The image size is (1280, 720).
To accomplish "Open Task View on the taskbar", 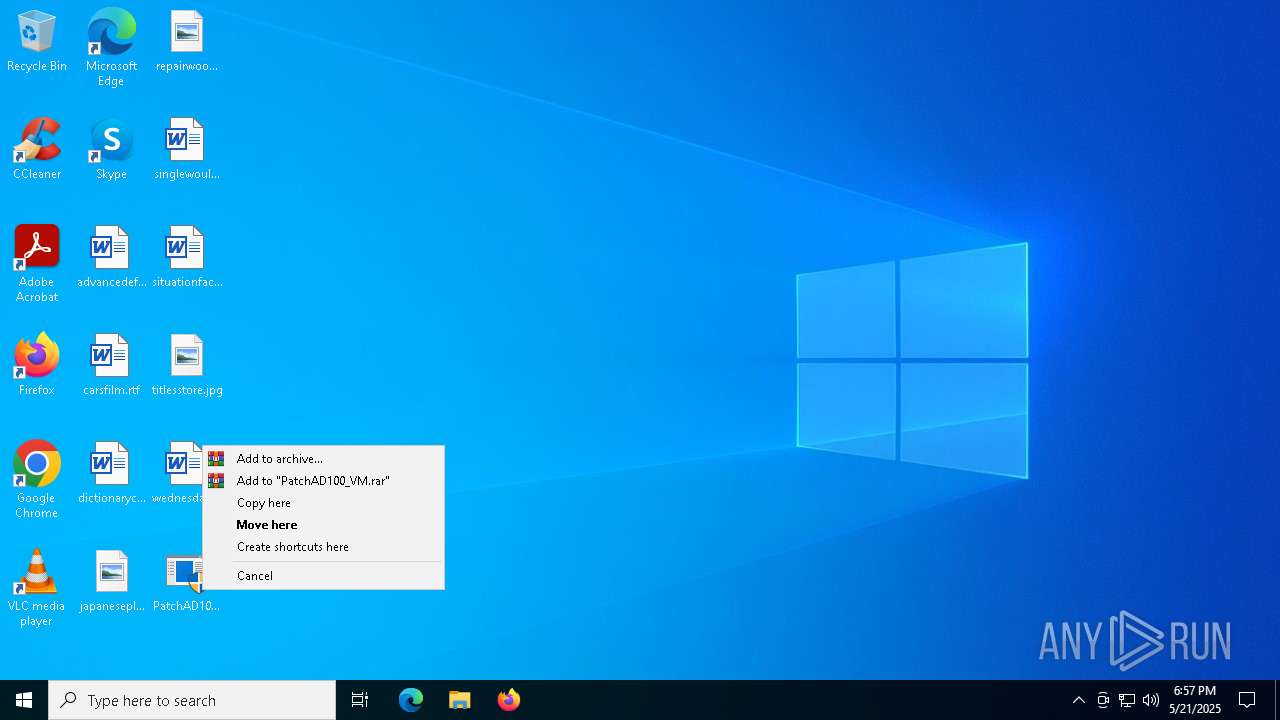I will tap(360, 700).
